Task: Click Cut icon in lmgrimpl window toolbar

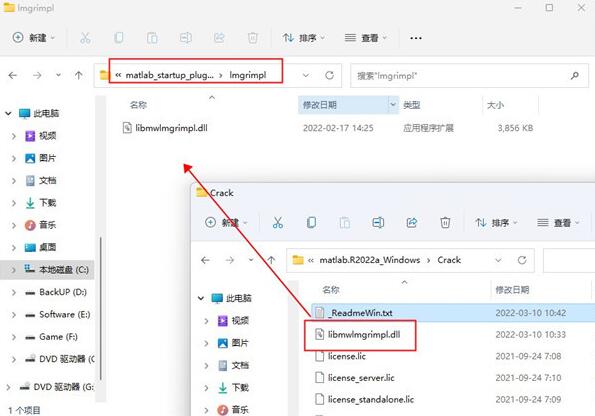Action: [85, 38]
